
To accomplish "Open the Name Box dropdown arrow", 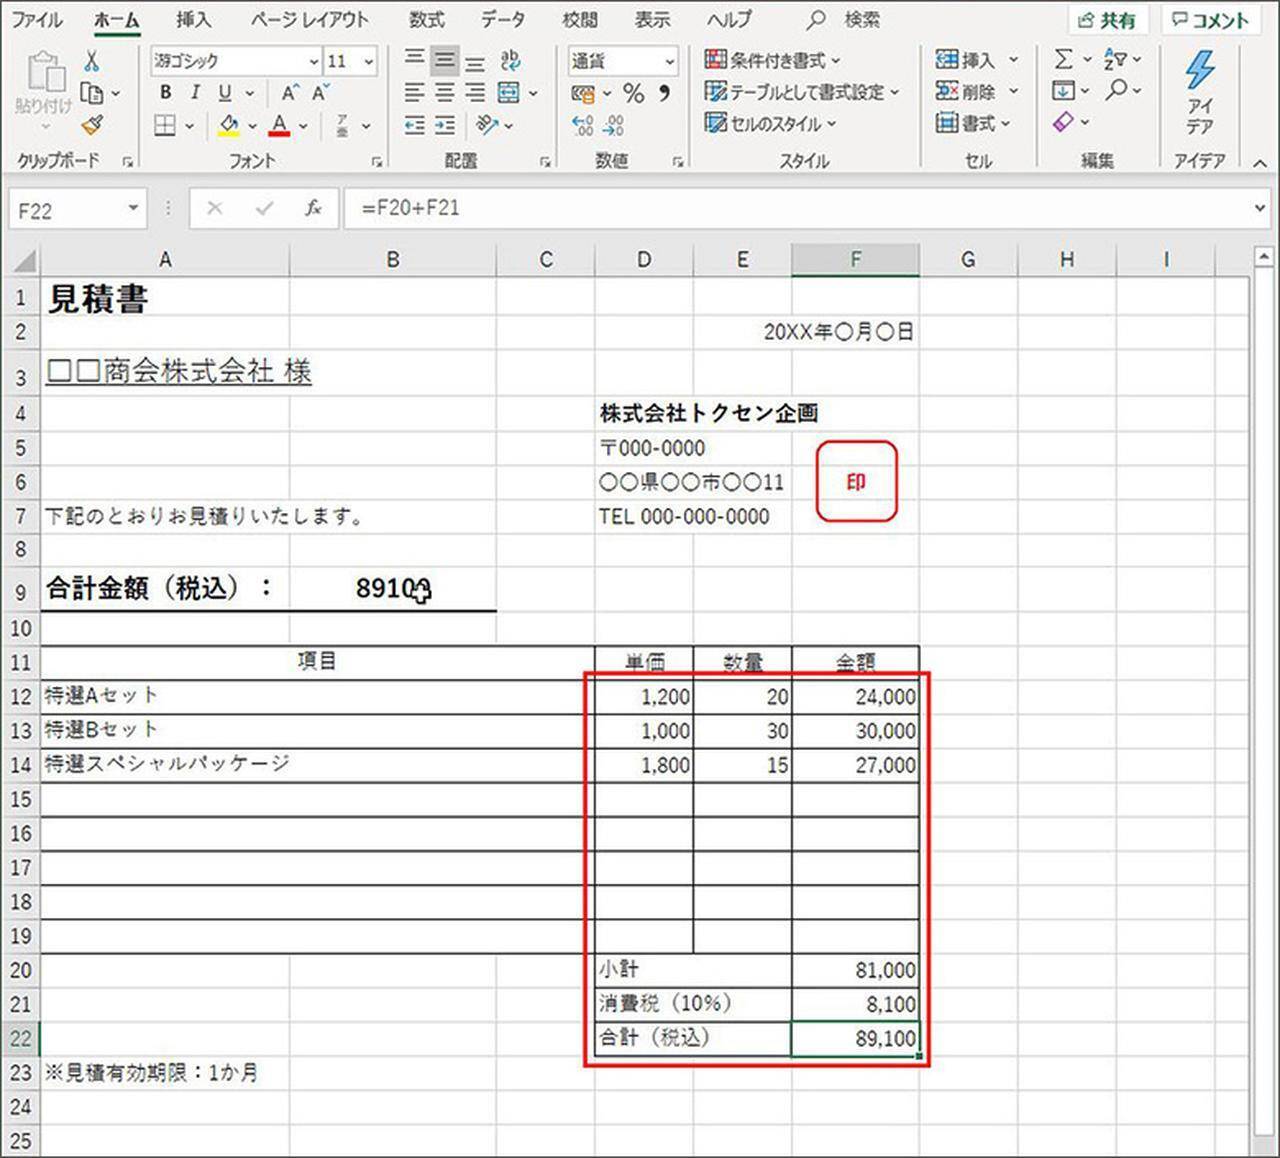I will pyautogui.click(x=132, y=208).
